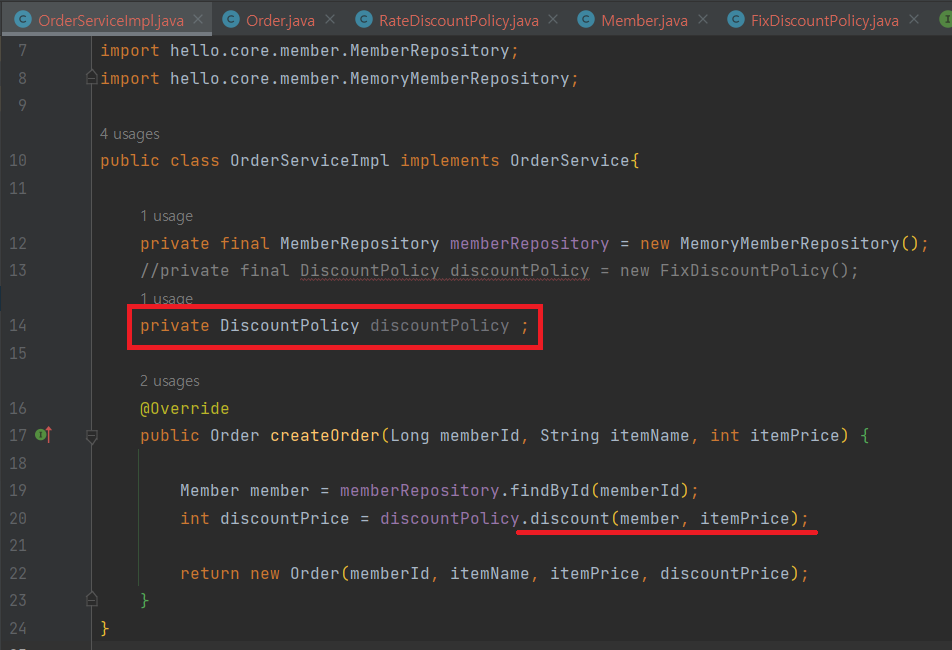Click the OrderServiceImpl class name
This screenshot has width=952, height=650.
coord(310,161)
